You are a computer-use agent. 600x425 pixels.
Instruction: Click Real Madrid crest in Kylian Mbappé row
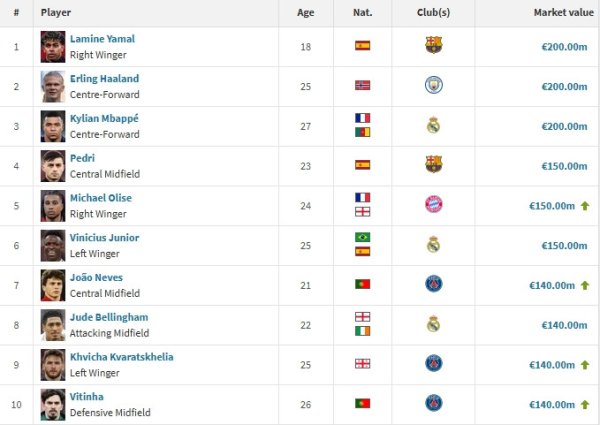(x=434, y=125)
